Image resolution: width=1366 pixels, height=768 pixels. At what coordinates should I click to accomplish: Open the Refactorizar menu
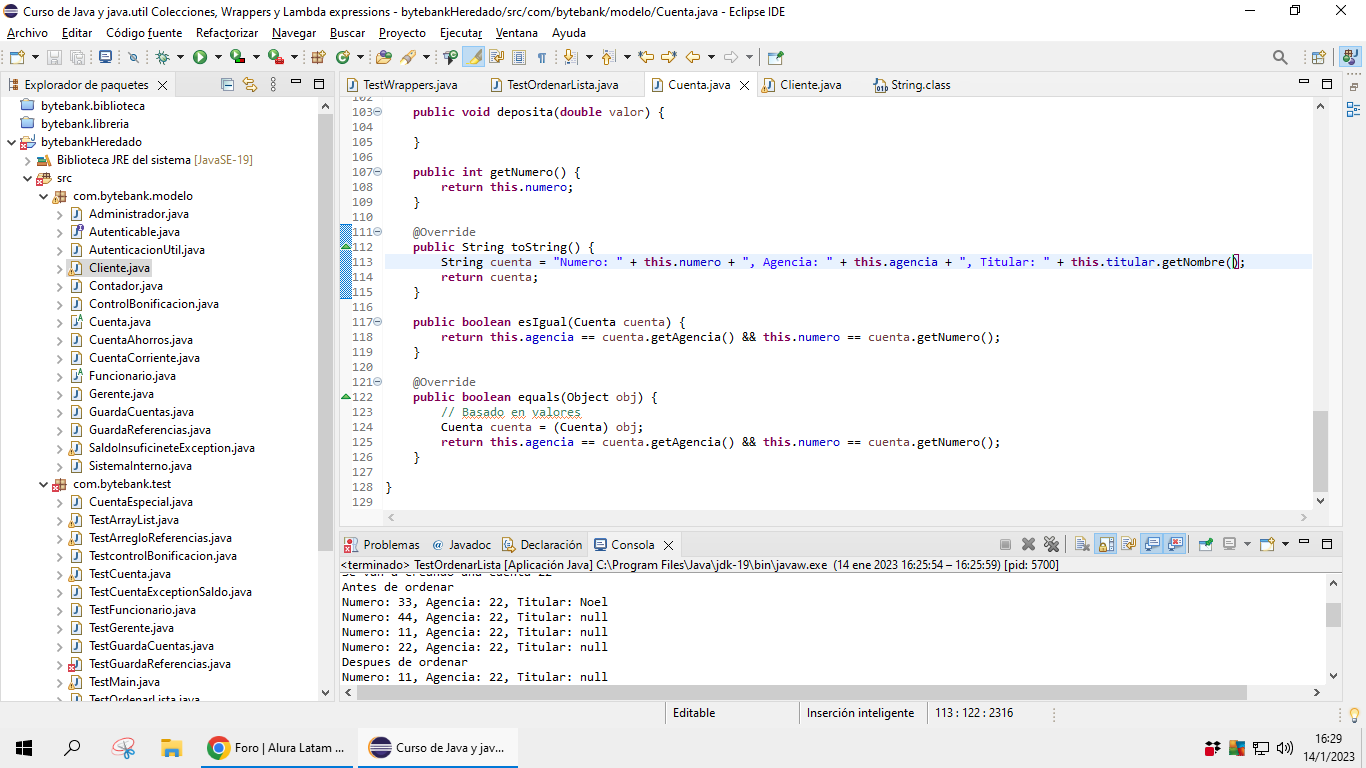[x=227, y=33]
